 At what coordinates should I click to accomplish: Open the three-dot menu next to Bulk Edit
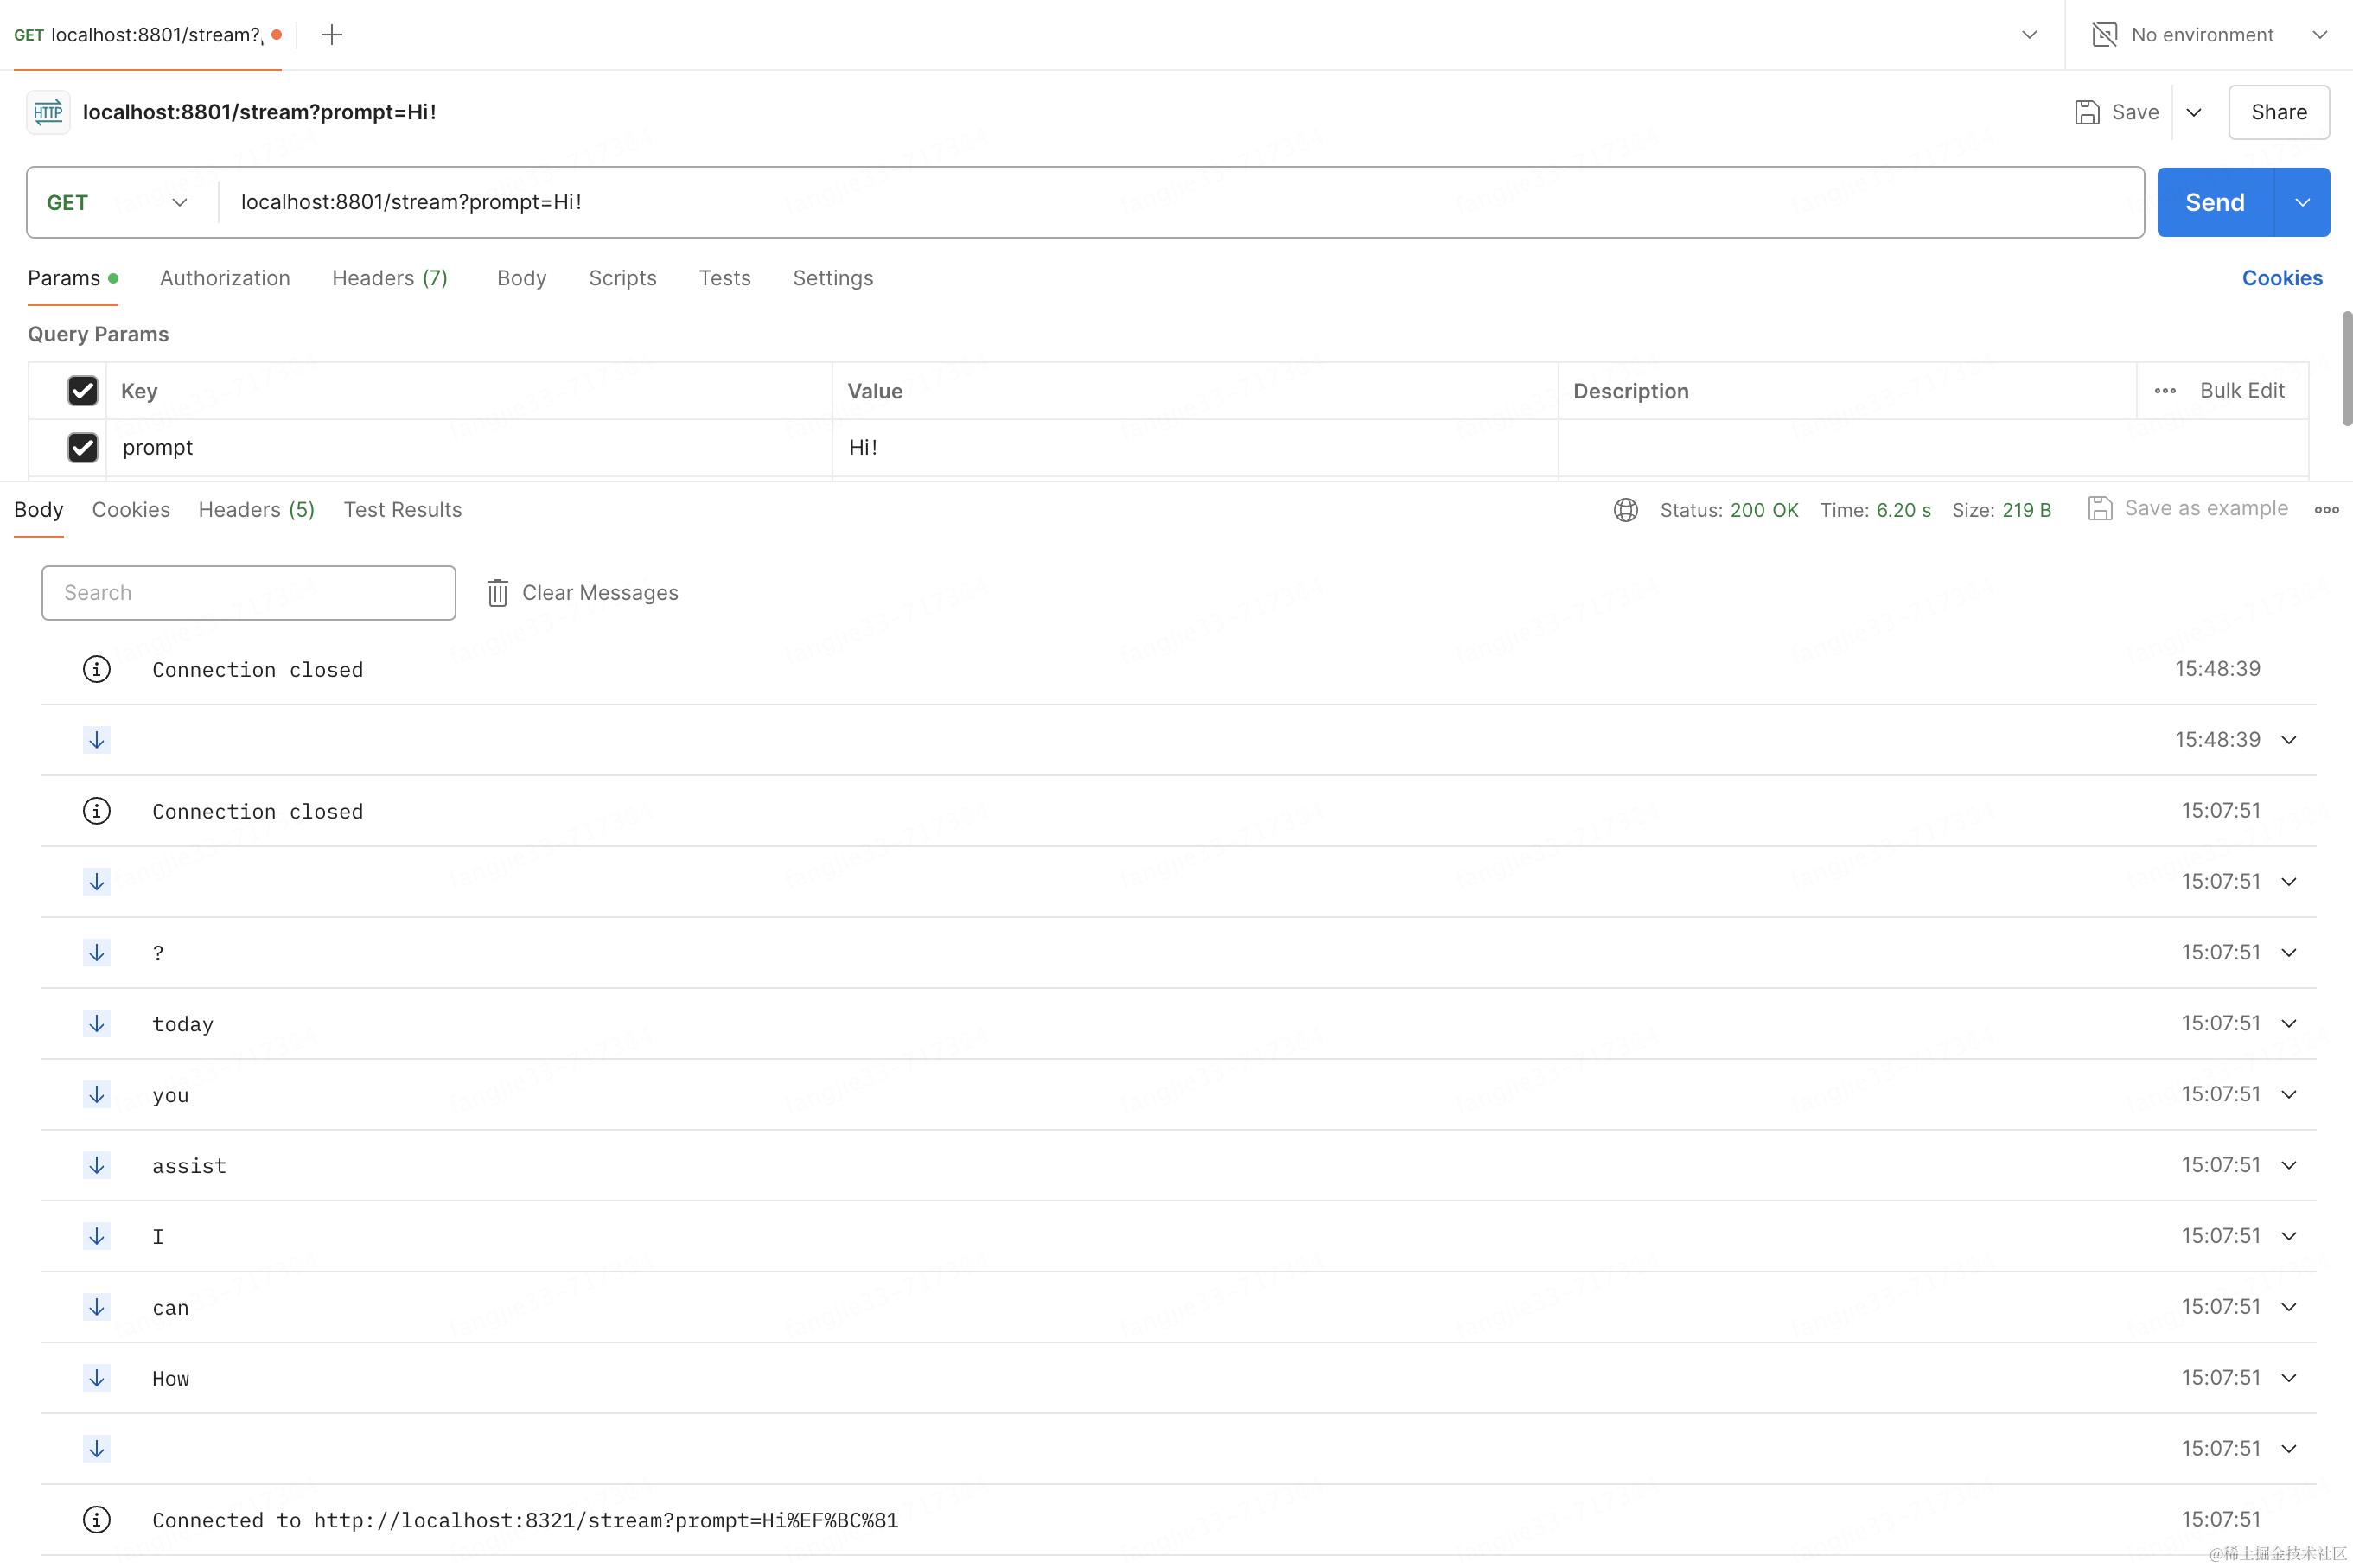(2166, 390)
